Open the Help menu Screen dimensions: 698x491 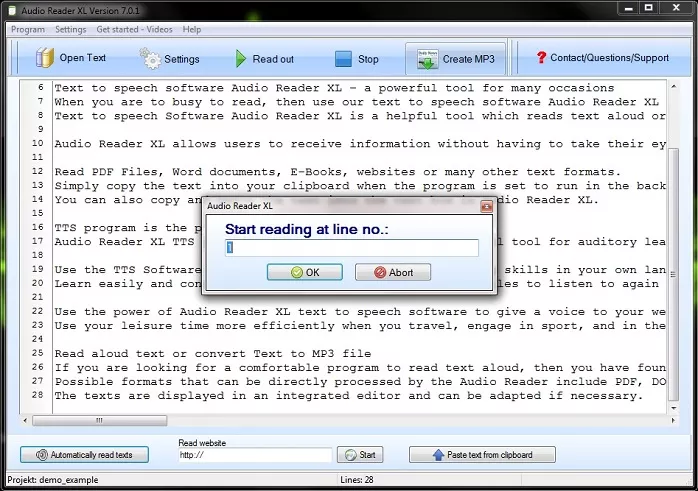click(192, 30)
